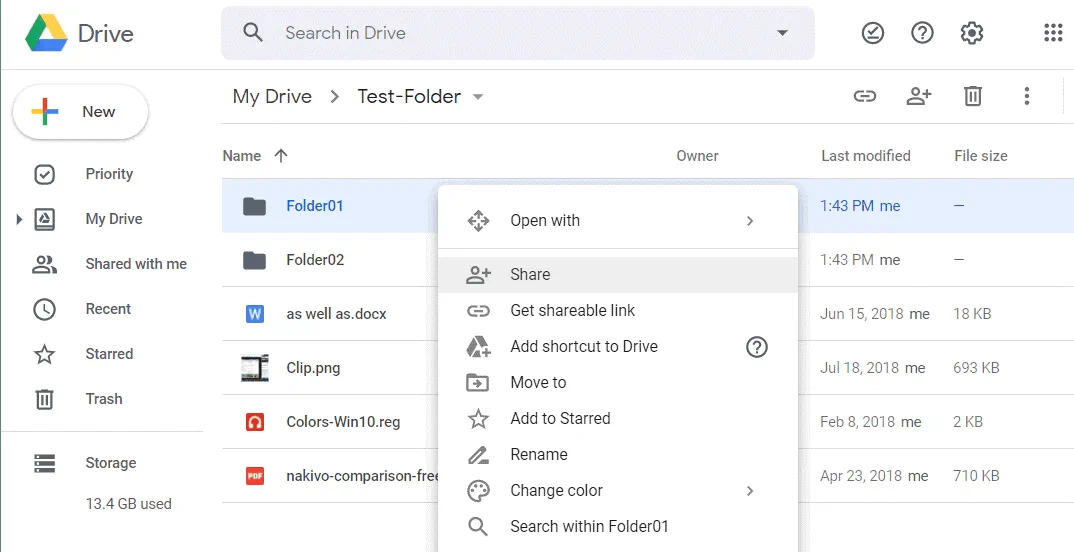The image size is (1074, 552).
Task: Open search options dropdown in search bar
Action: [x=782, y=33]
